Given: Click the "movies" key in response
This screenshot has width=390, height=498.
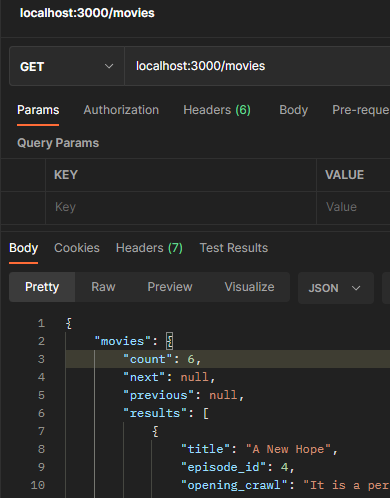Looking at the screenshot, I should [122, 341].
